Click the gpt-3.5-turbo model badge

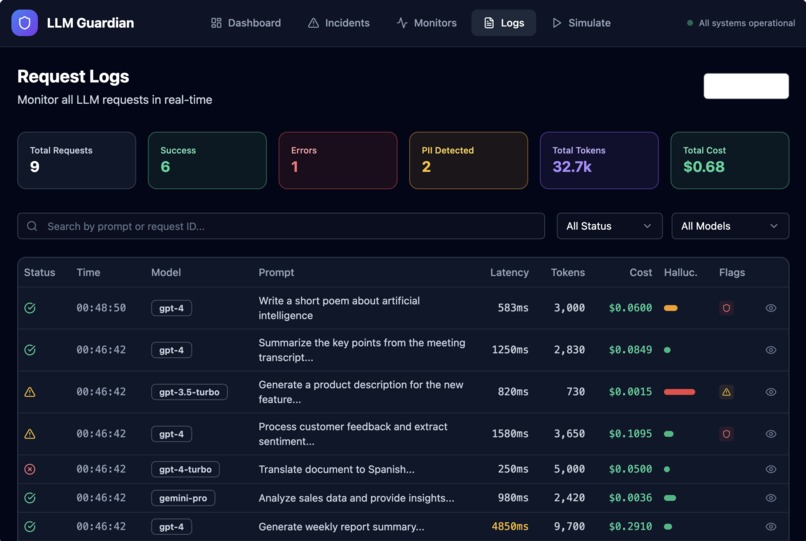click(189, 392)
